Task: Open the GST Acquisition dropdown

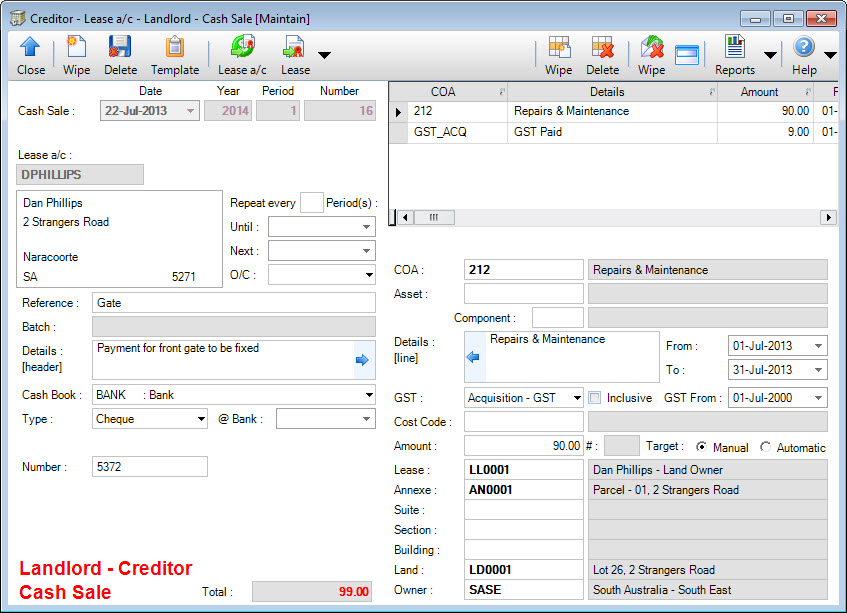Action: point(577,398)
